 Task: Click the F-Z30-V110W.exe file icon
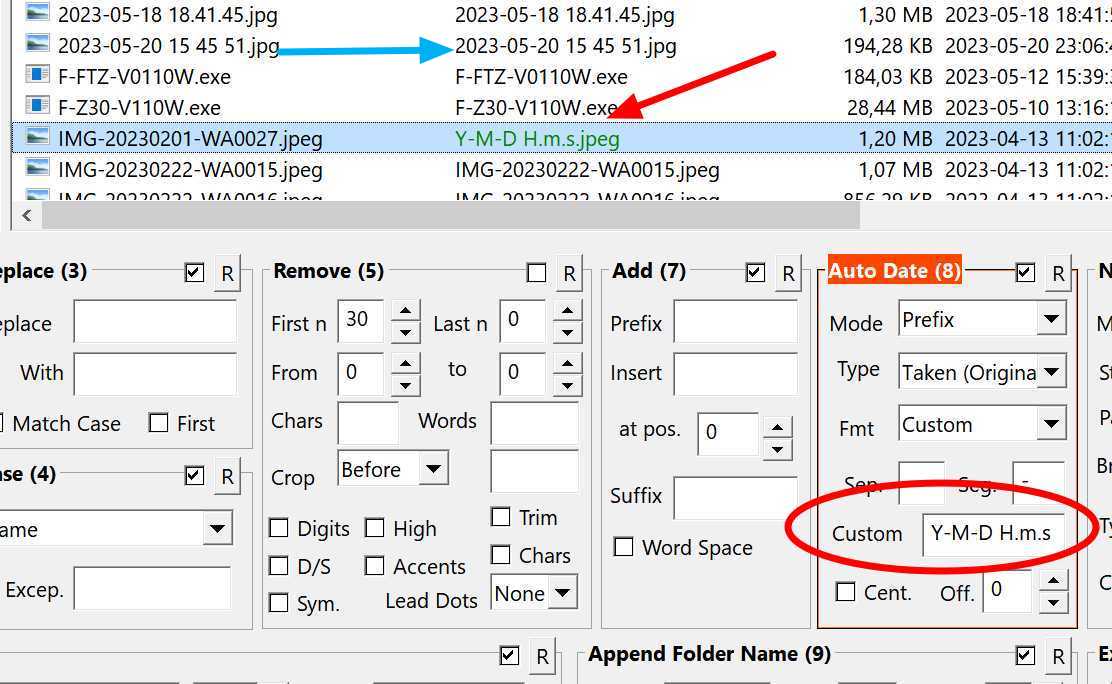pyautogui.click(x=37, y=107)
